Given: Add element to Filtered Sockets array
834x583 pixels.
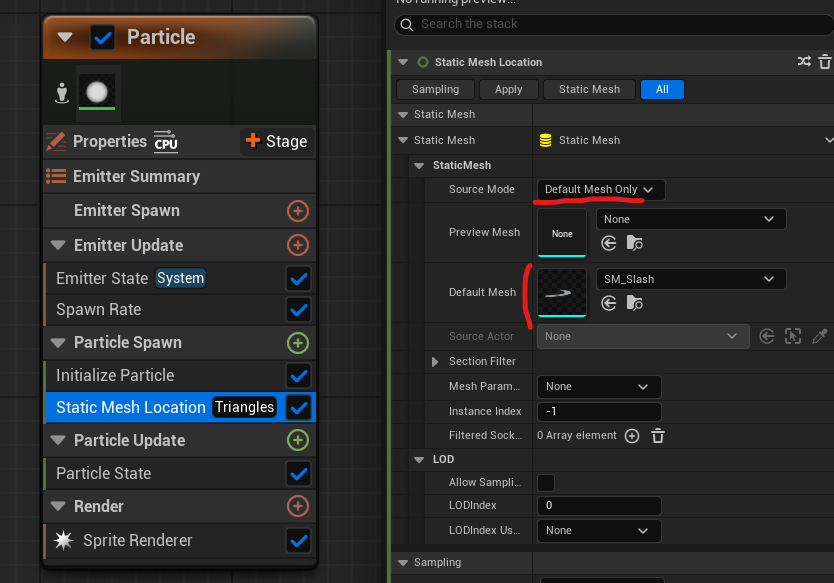Looking at the screenshot, I should point(632,436).
